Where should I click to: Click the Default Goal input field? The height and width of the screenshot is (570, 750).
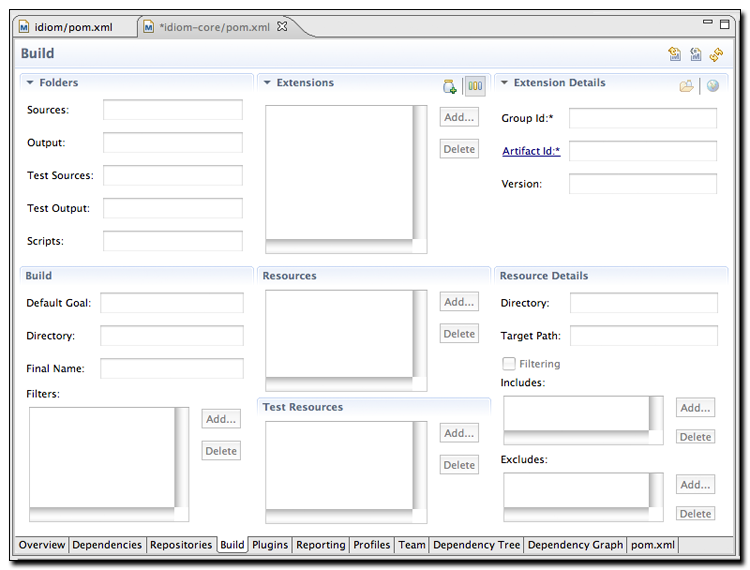171,303
